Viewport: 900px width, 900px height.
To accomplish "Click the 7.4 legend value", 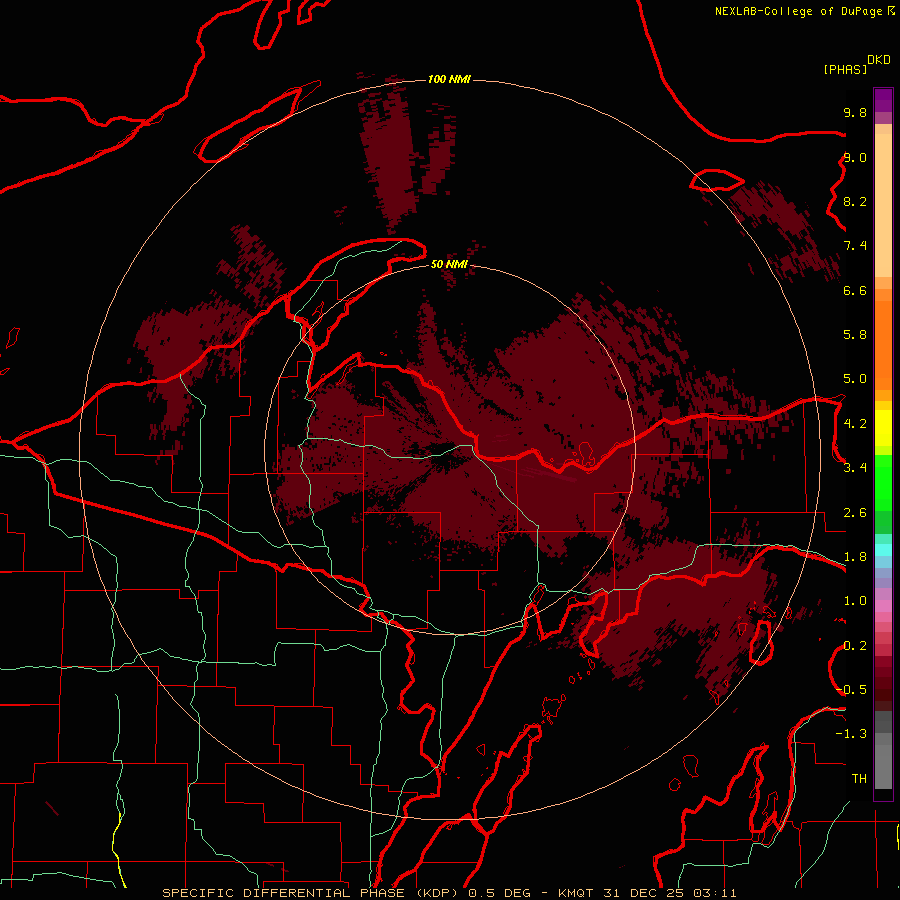I will click(x=855, y=246).
